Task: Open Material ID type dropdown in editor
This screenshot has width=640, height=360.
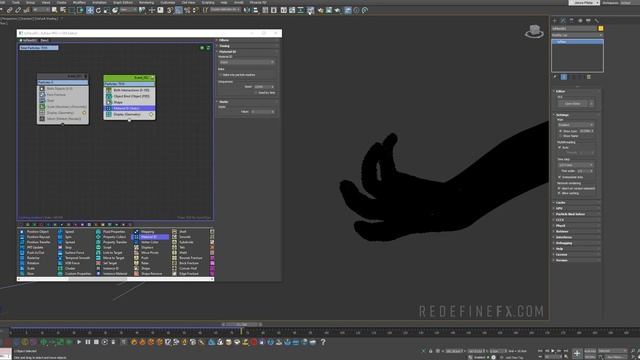Action: (x=247, y=62)
